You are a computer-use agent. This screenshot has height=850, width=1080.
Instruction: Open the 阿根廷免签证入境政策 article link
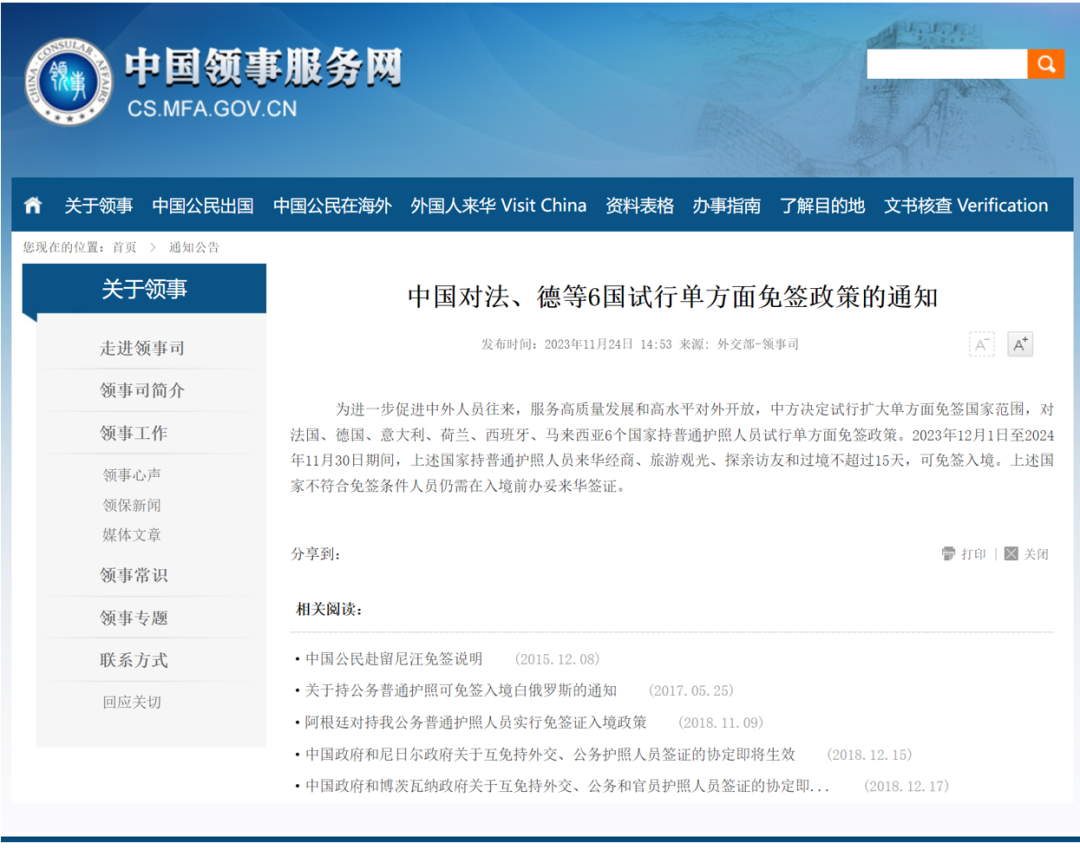coord(470,722)
